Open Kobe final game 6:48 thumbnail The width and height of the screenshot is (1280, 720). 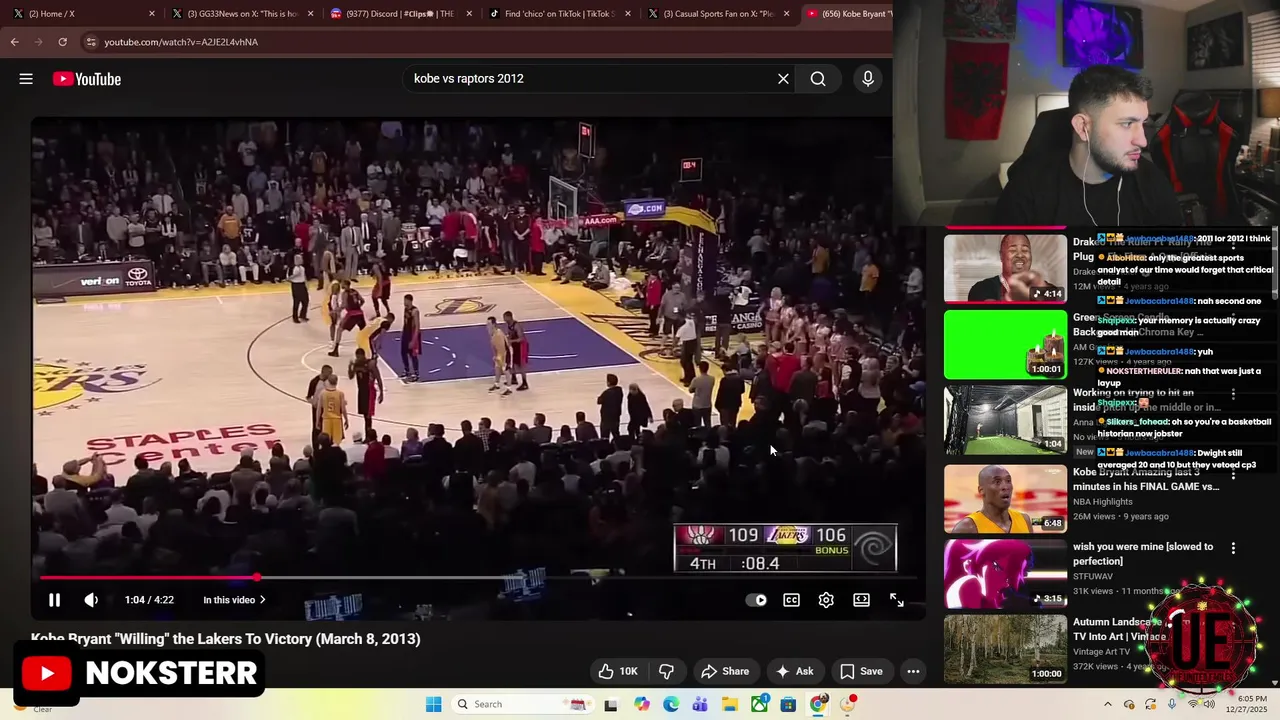1005,498
